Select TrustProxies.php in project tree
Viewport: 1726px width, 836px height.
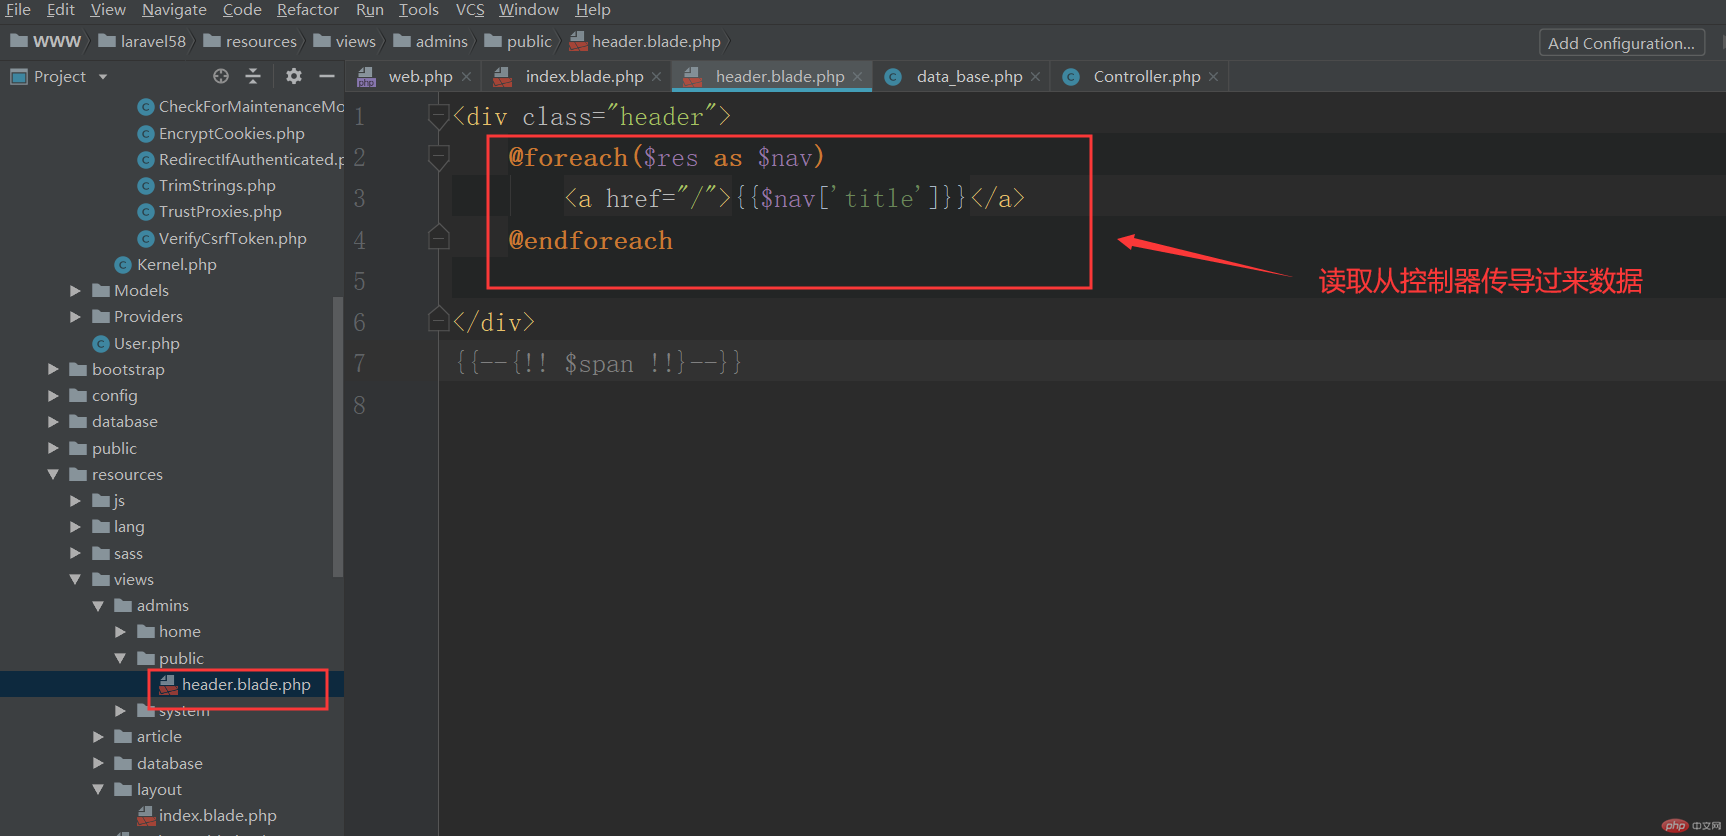pos(209,212)
